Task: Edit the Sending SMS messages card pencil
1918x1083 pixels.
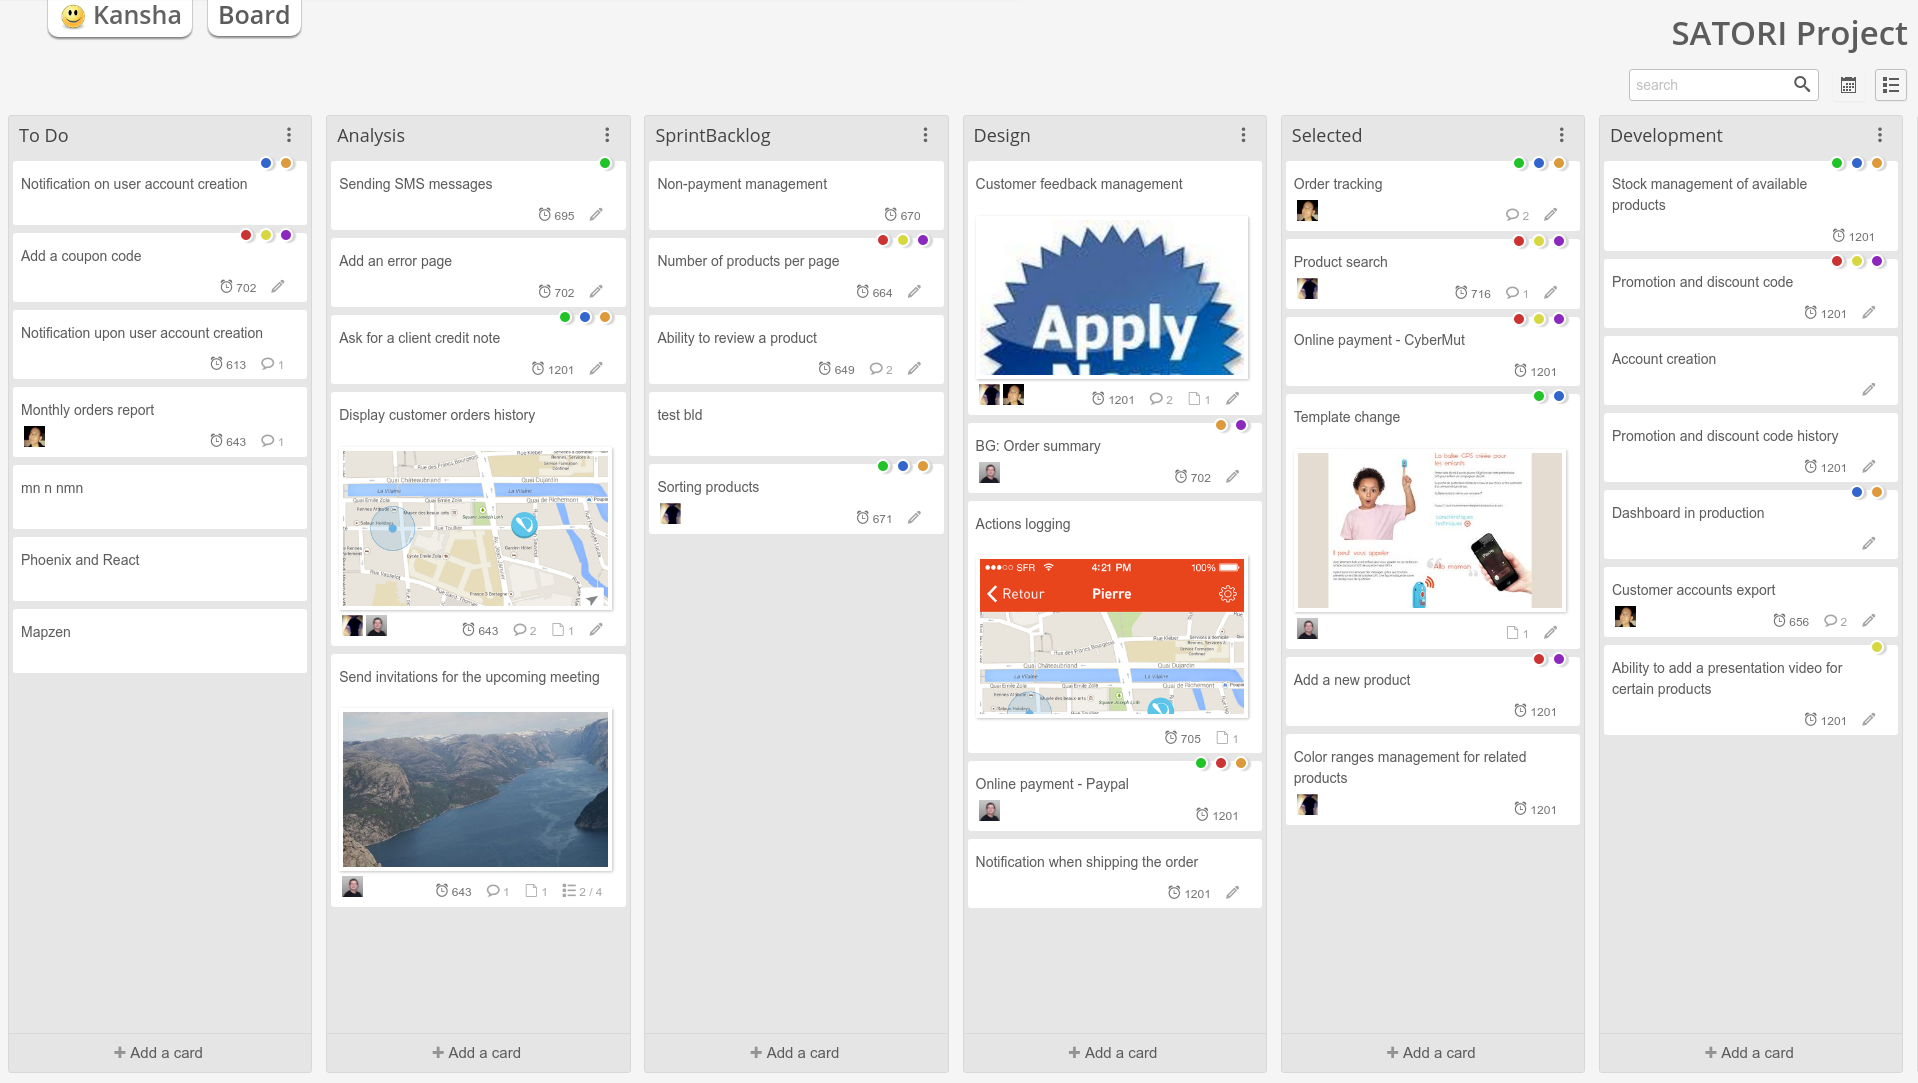Action: [596, 214]
